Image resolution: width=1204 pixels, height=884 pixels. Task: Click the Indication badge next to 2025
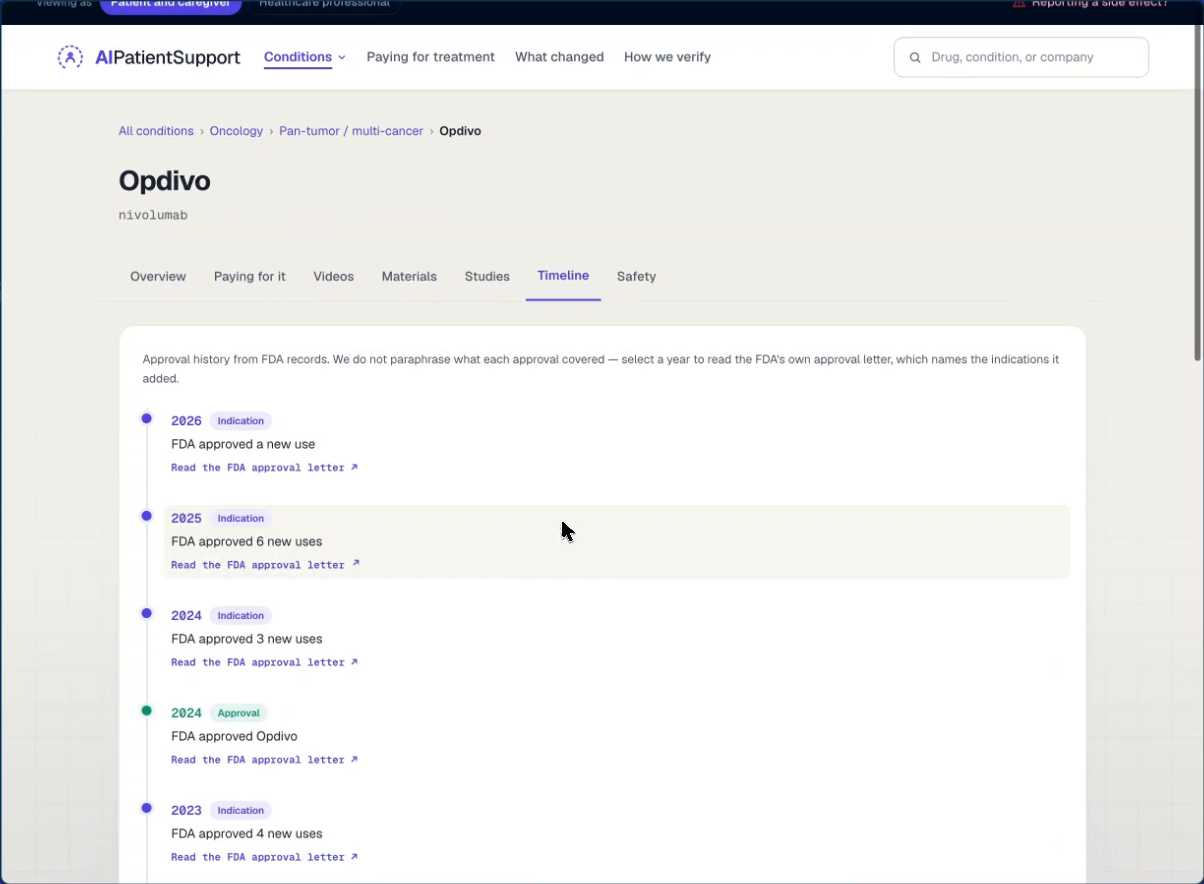(241, 518)
